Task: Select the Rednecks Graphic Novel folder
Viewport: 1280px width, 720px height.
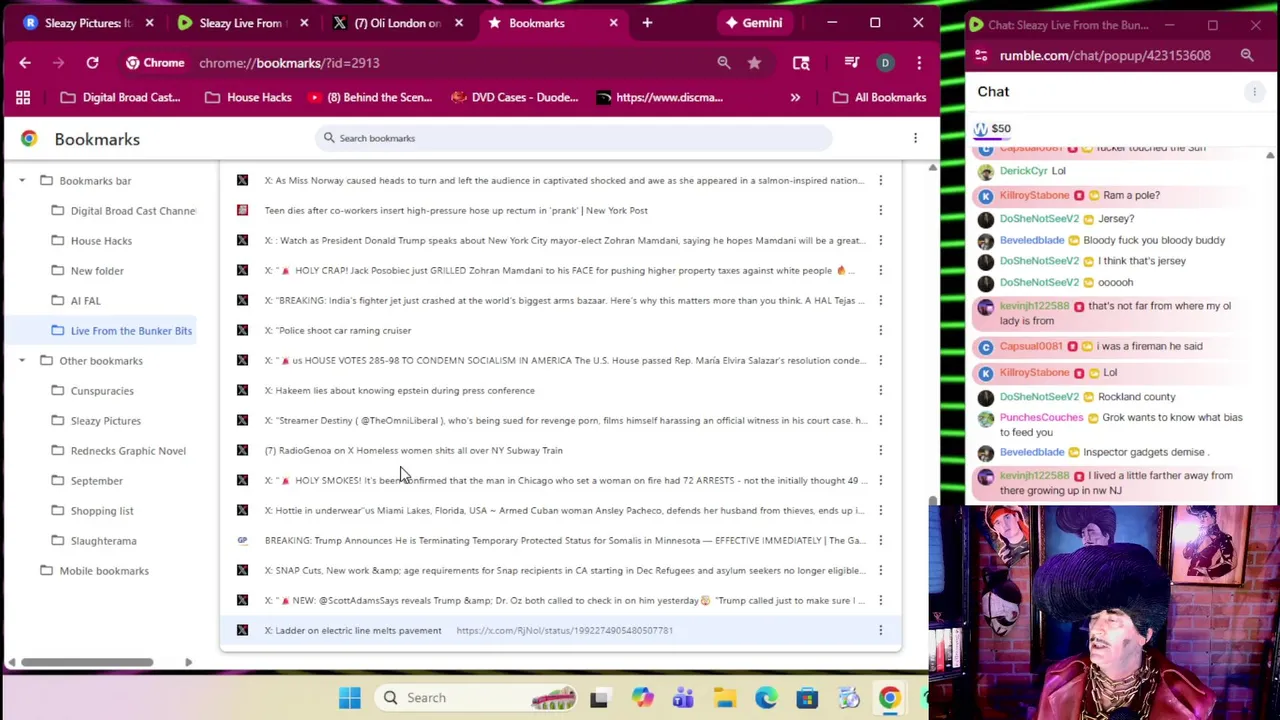Action: tap(128, 451)
